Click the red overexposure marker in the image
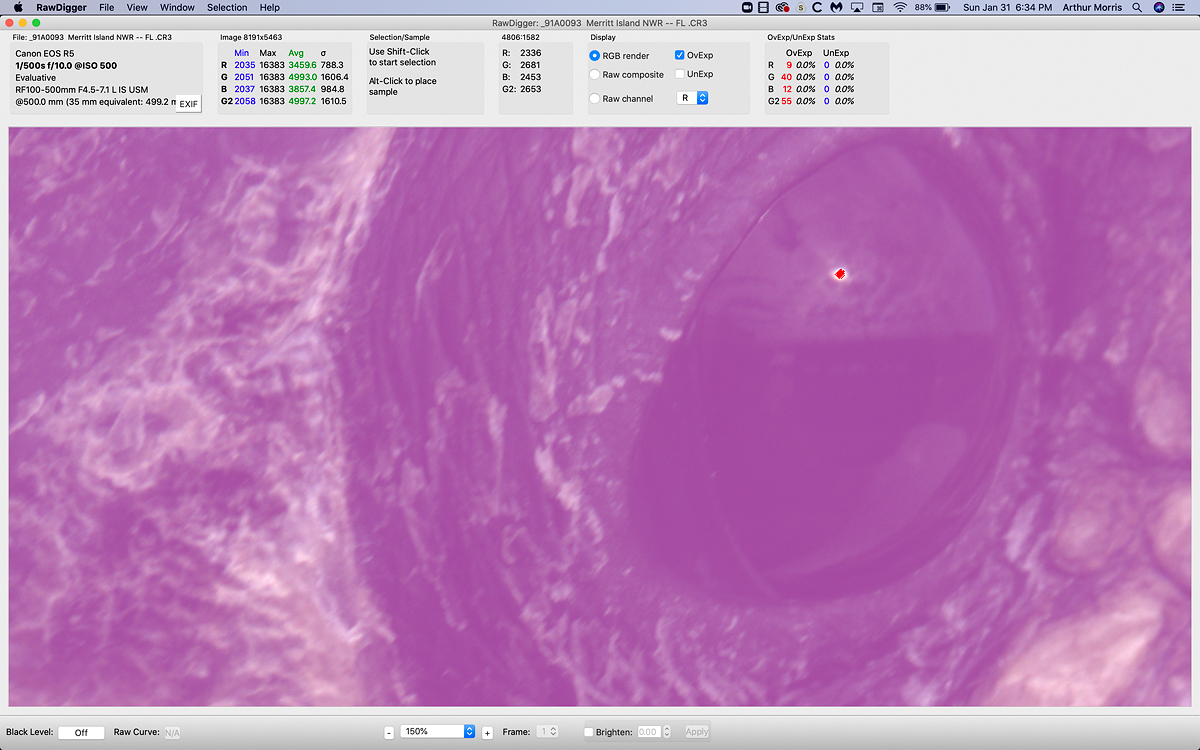The image size is (1200, 750). (841, 273)
